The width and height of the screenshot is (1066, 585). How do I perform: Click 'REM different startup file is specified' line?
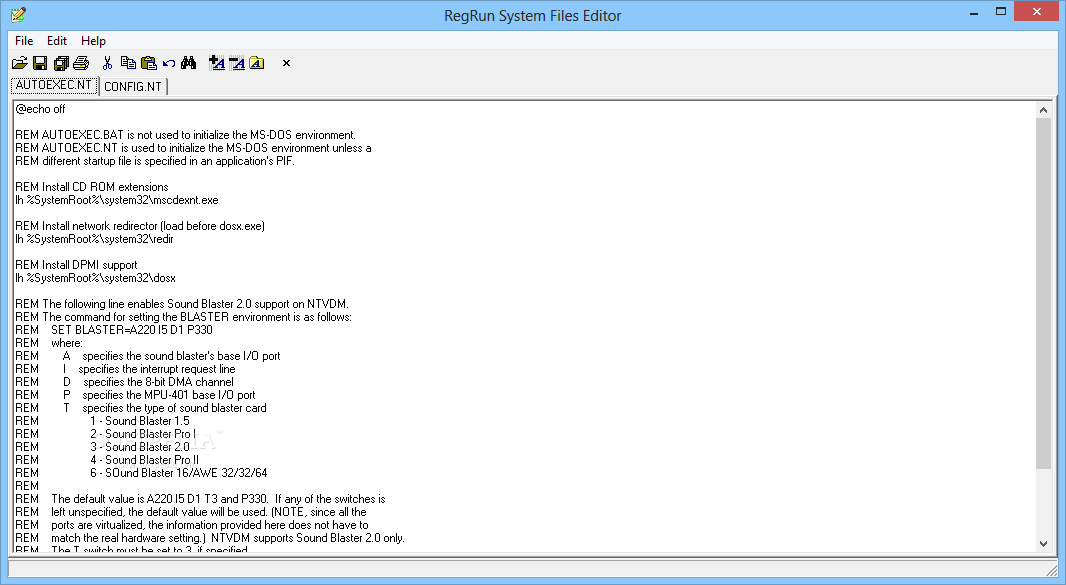[155, 161]
